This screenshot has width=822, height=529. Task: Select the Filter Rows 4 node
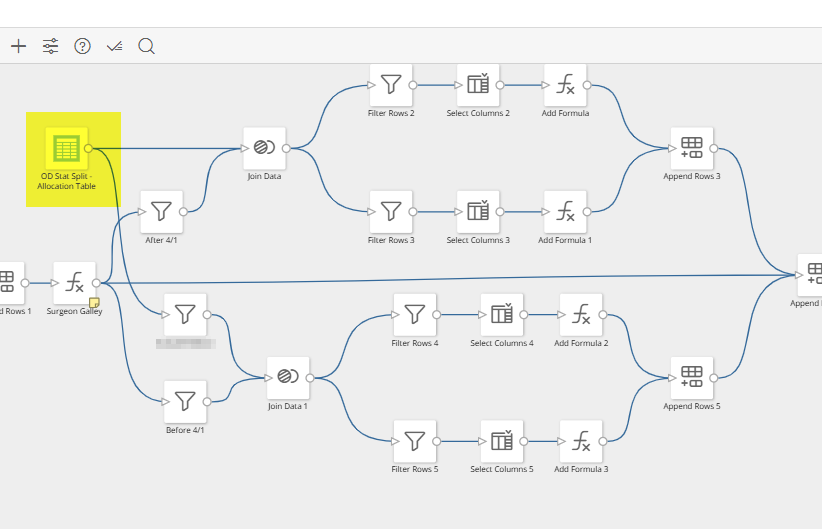415,315
